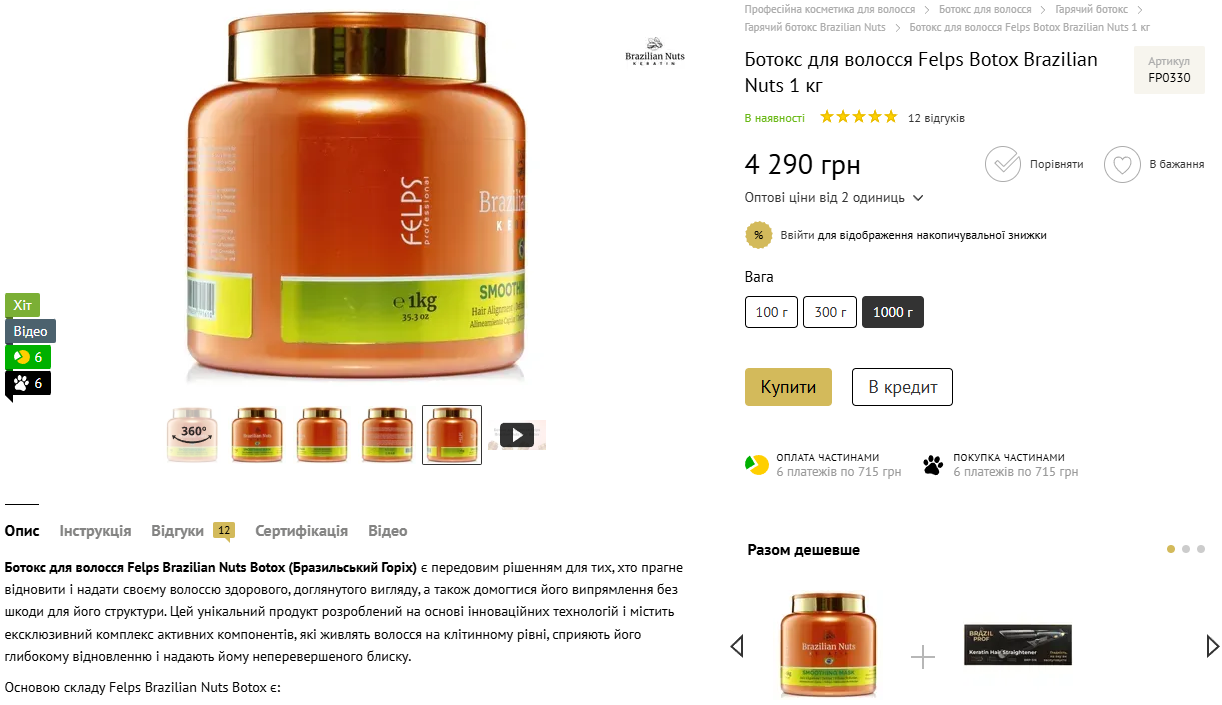Select the 300 г weight option

click(x=830, y=312)
